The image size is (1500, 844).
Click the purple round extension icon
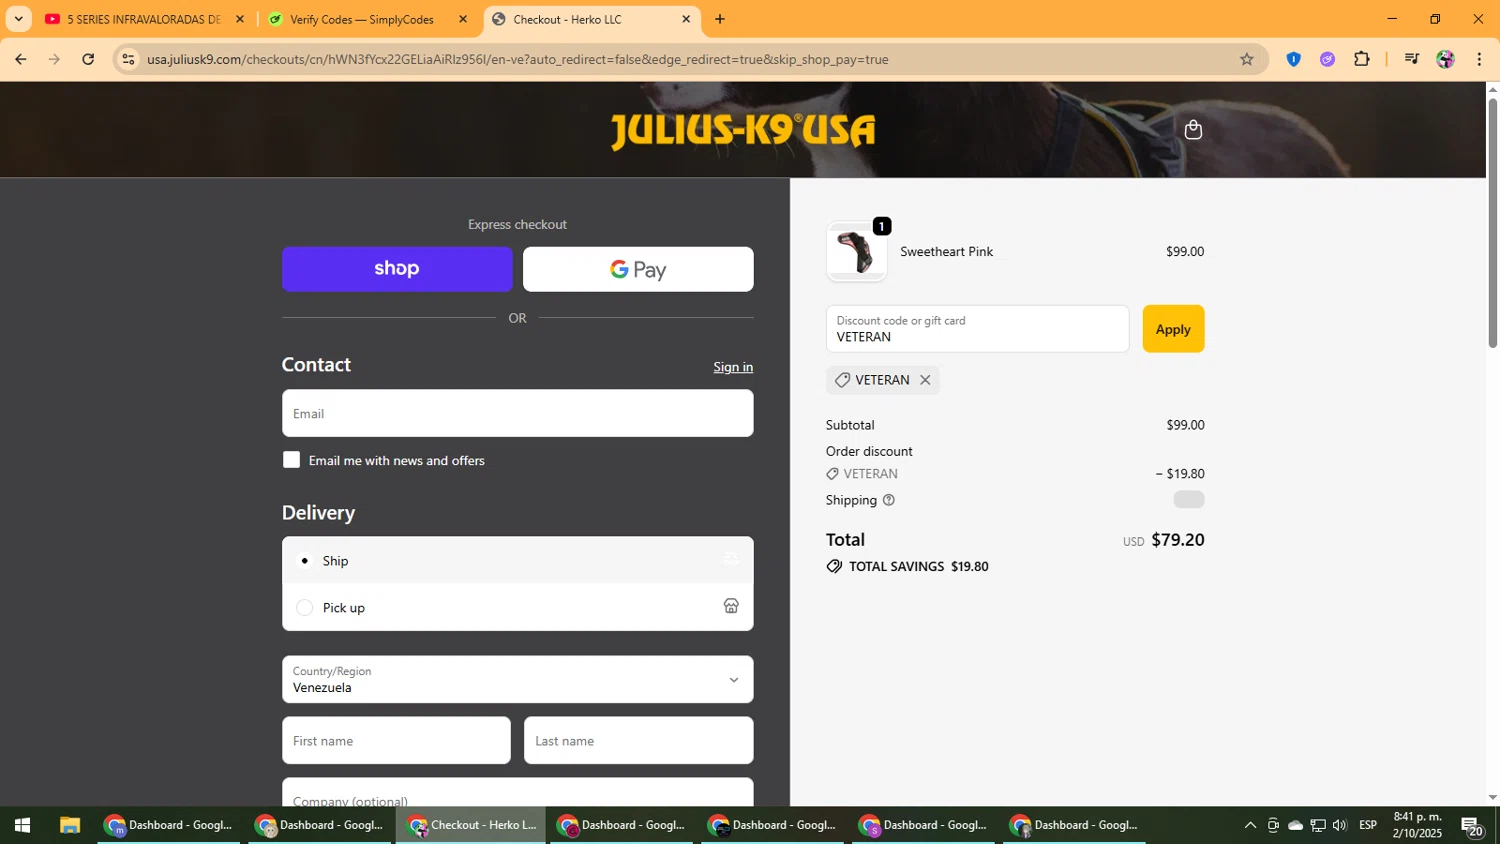[1327, 59]
